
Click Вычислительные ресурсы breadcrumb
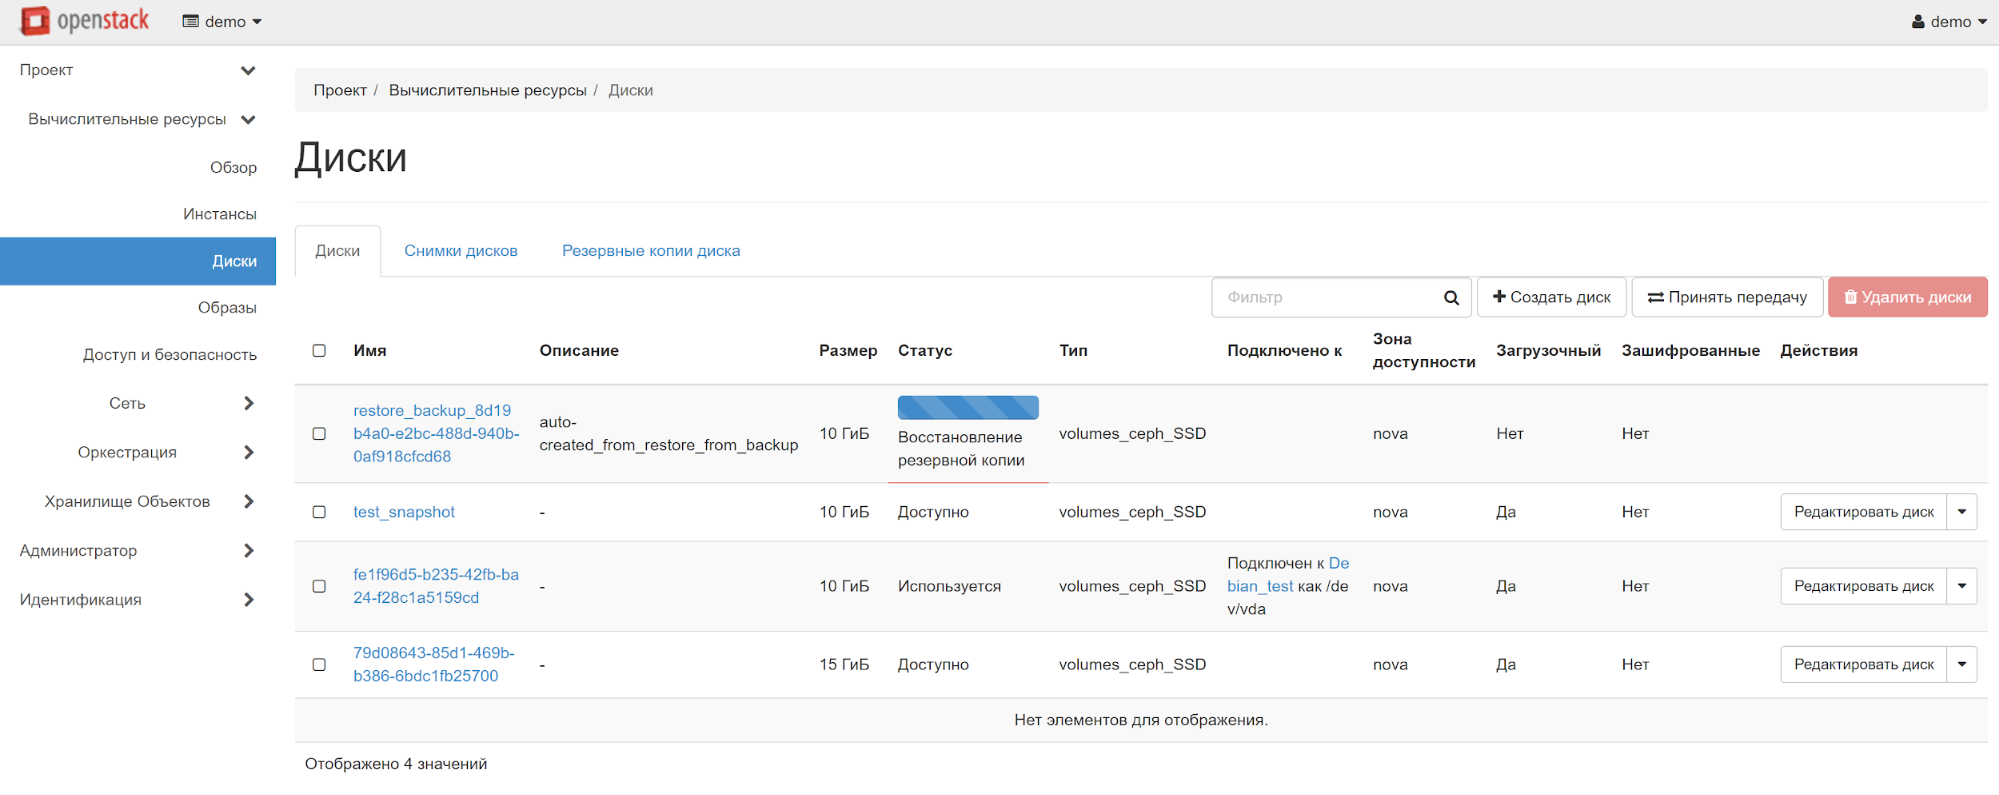(x=488, y=90)
